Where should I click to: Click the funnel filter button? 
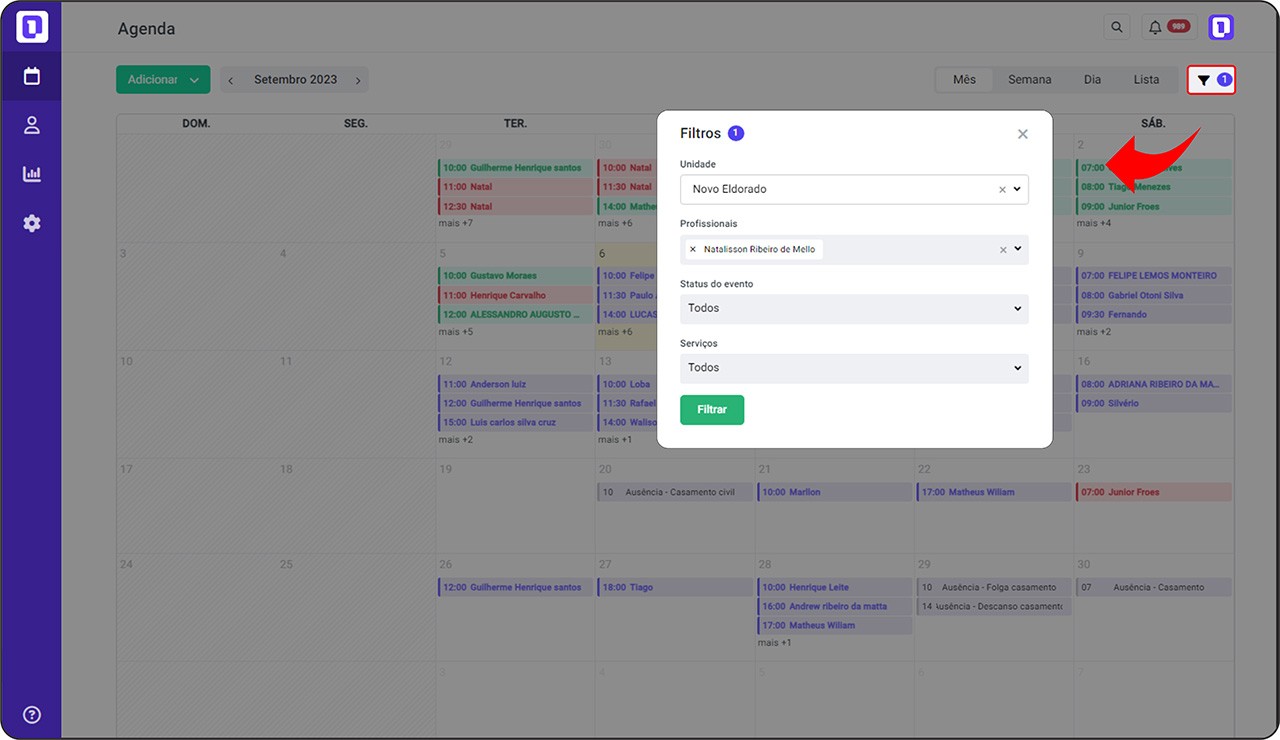point(1211,80)
